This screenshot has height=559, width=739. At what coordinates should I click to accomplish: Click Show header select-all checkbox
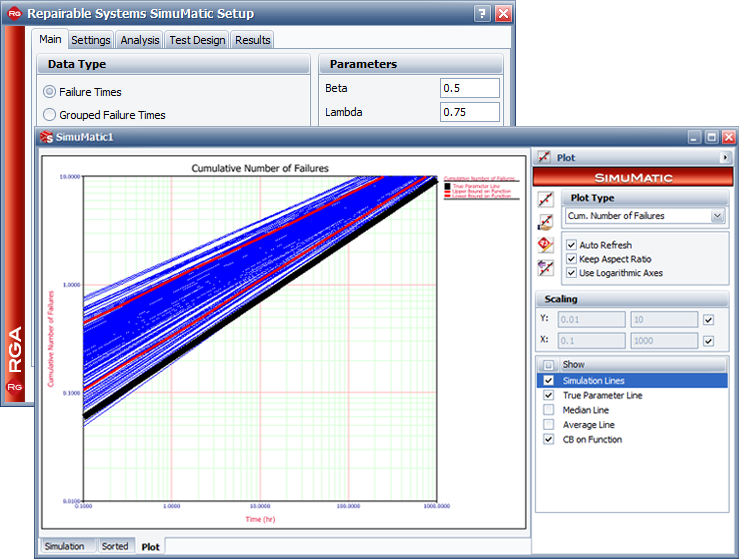[x=548, y=365]
